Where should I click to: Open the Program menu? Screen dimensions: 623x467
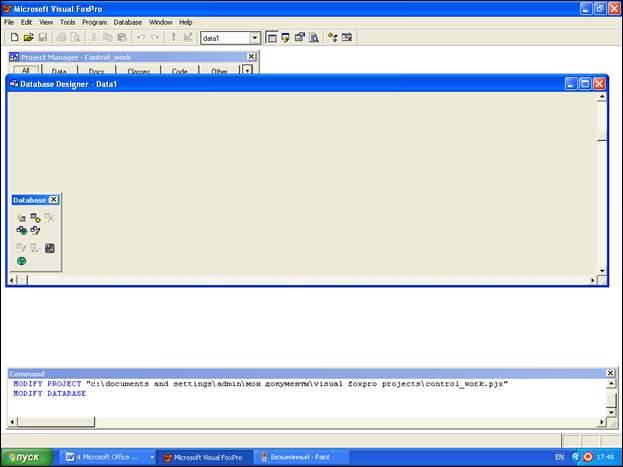coord(95,22)
